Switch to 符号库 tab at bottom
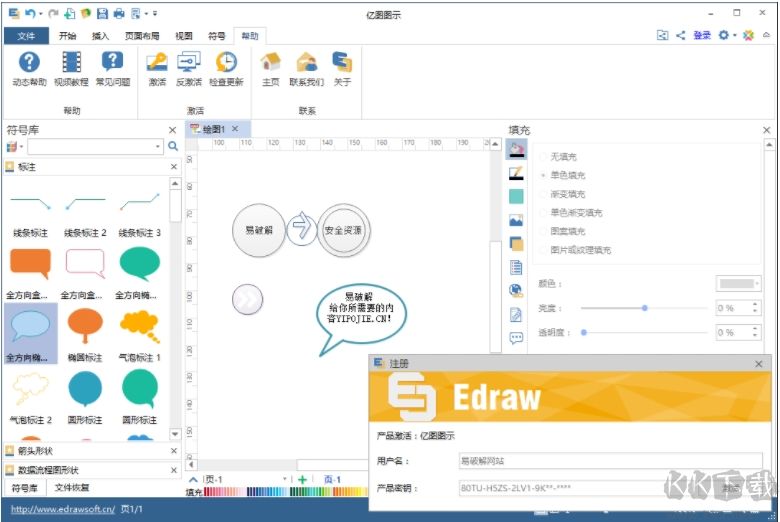780x522 pixels. point(25,488)
